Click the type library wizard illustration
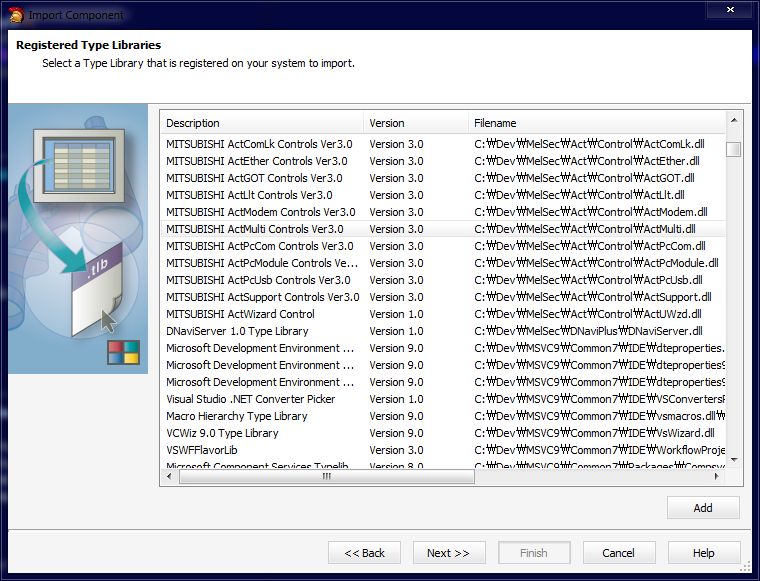The height and width of the screenshot is (581, 760). pyautogui.click(x=78, y=238)
